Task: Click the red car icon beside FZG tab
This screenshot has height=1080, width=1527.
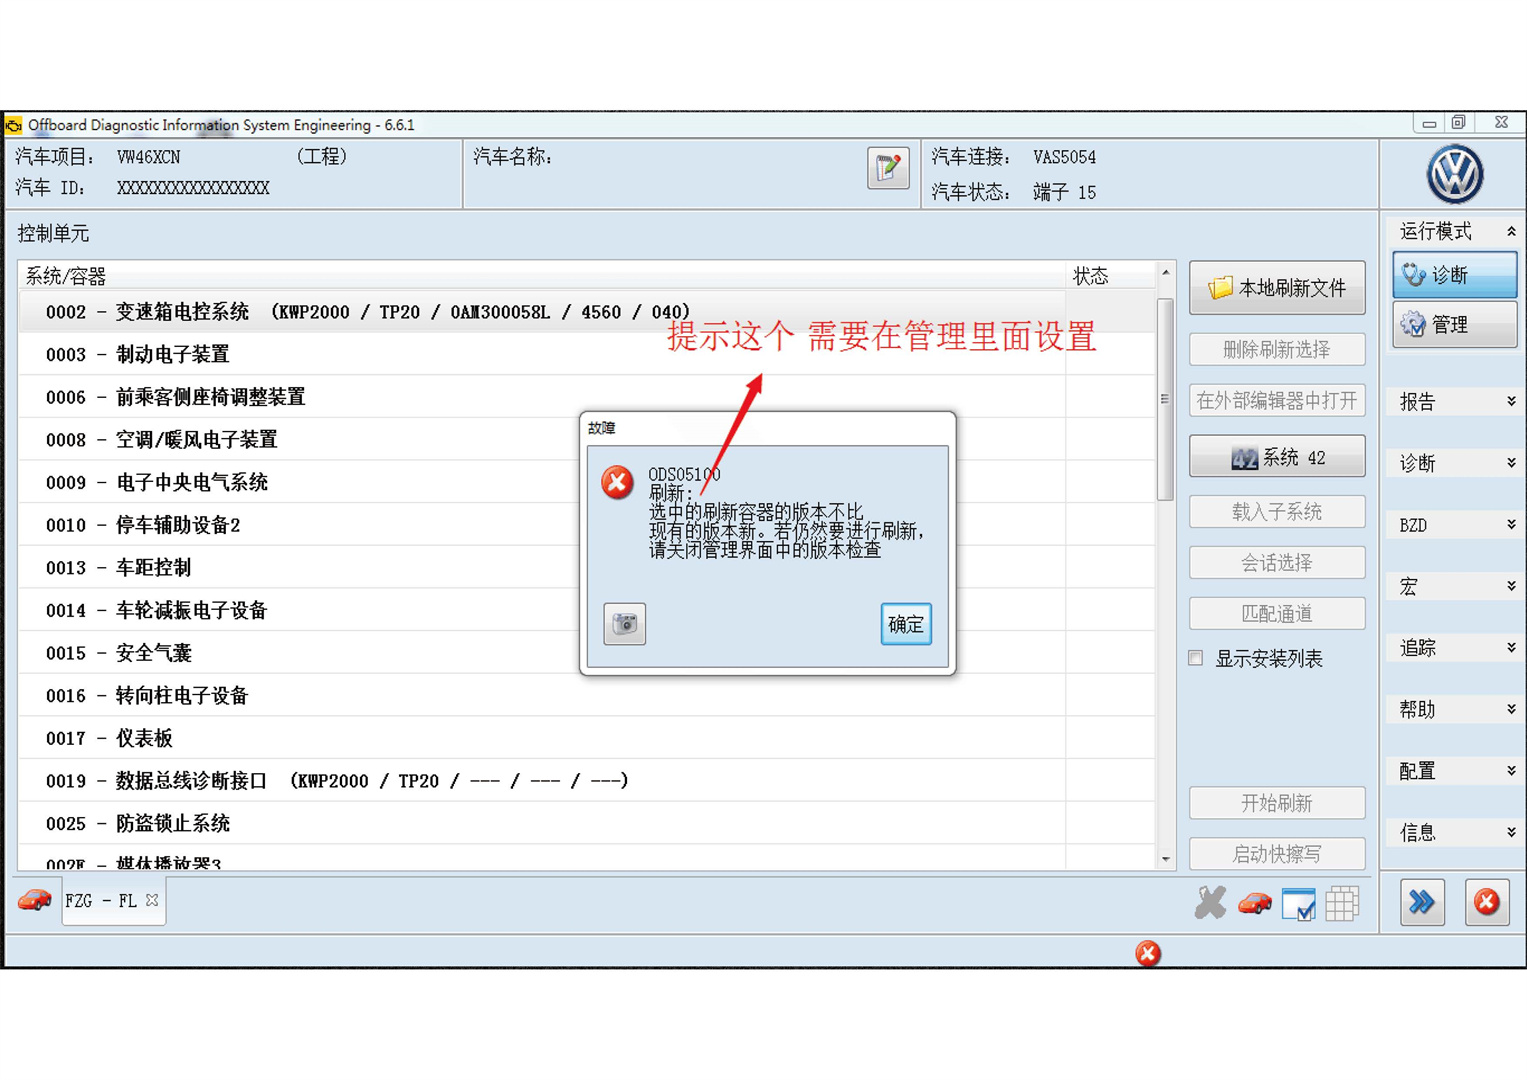Action: [34, 900]
